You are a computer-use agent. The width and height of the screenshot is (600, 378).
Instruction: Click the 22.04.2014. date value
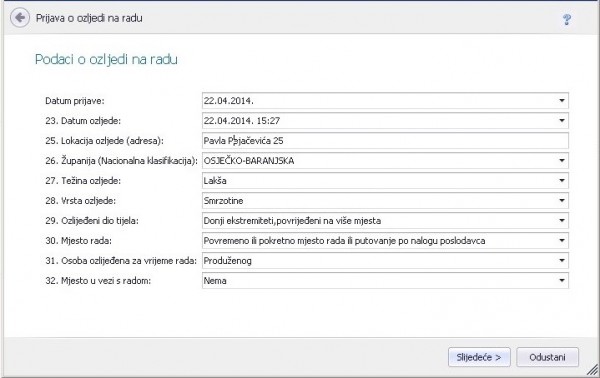[228, 101]
